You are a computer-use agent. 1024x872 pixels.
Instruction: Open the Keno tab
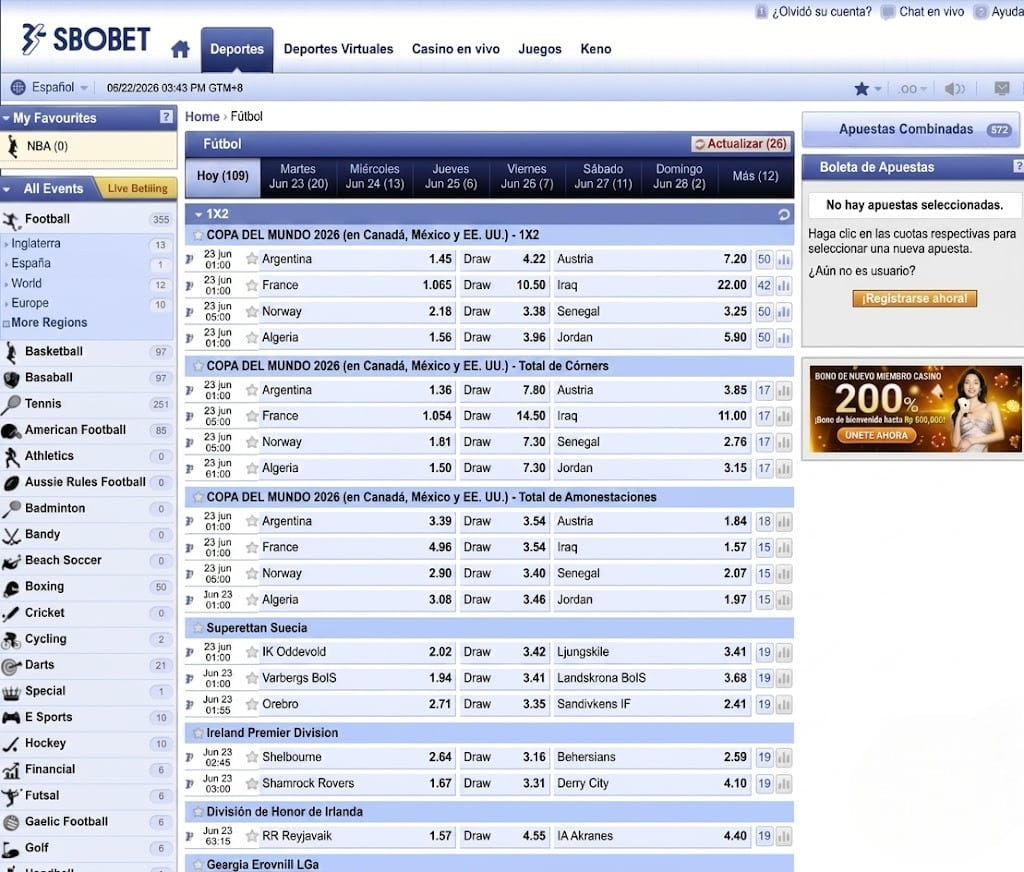click(596, 49)
